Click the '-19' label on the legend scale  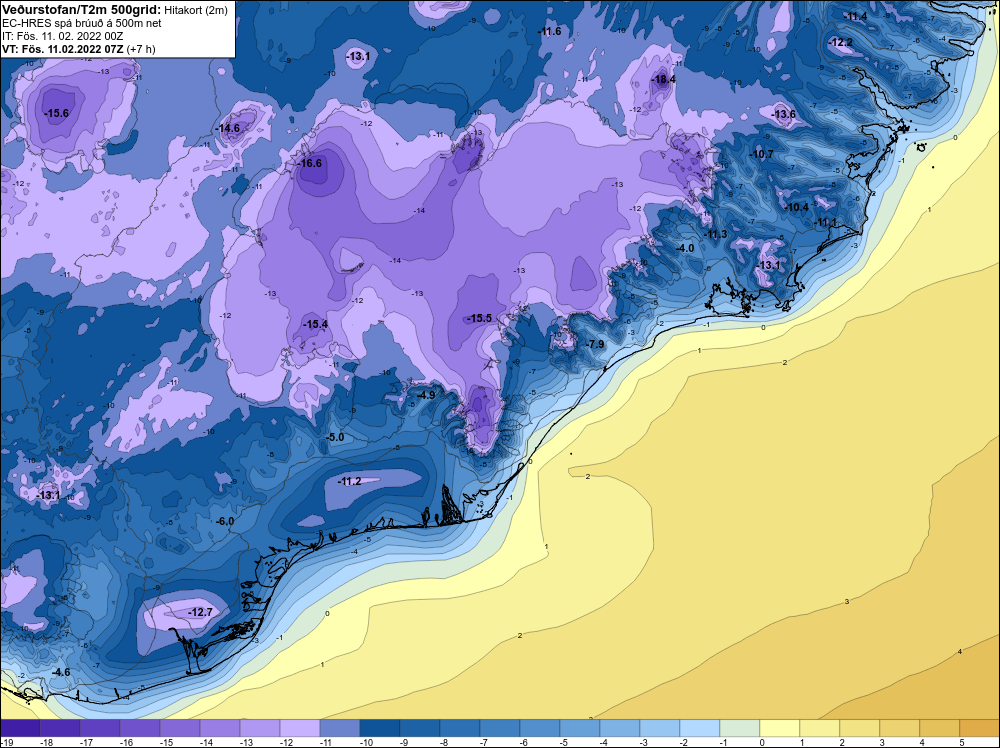click(x=6, y=742)
